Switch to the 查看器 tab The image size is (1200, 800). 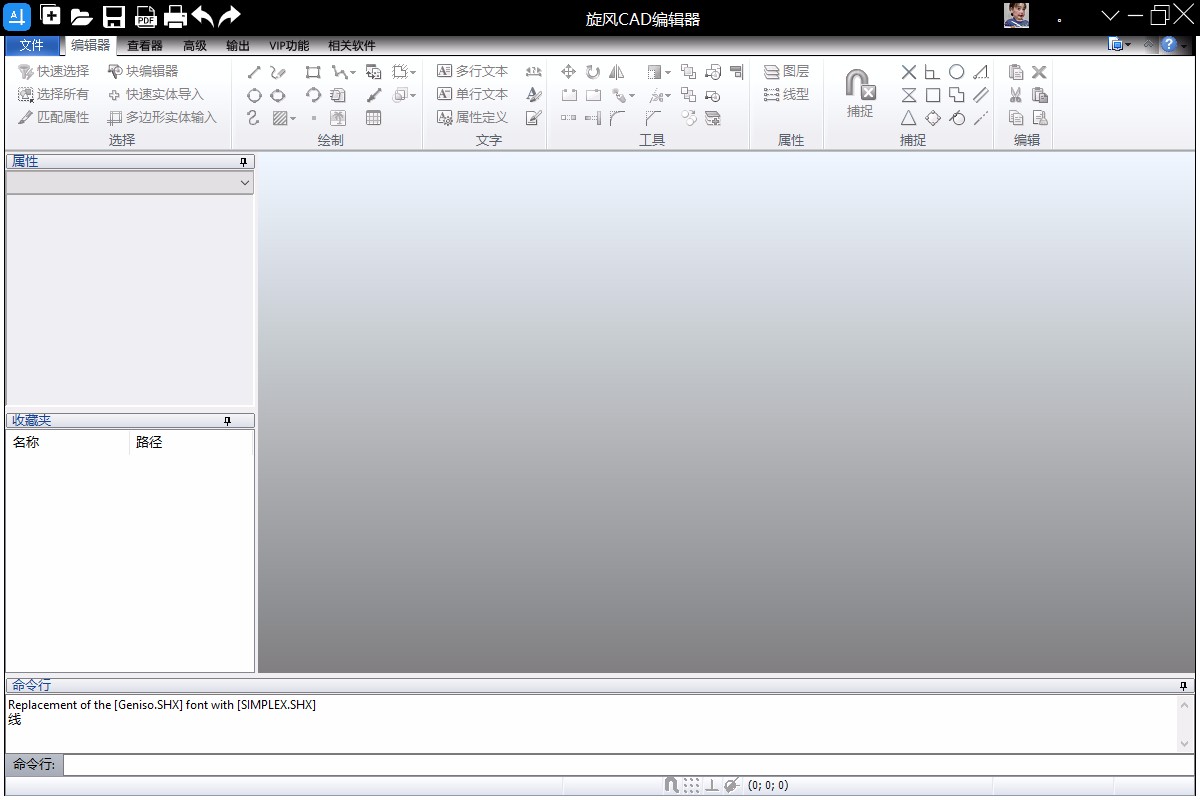tap(145, 45)
